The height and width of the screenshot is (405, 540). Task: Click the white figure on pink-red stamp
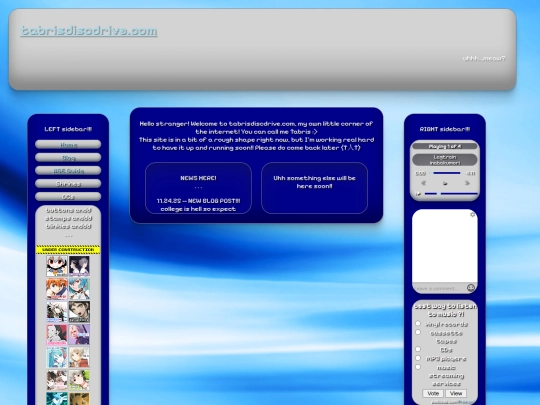pos(57,334)
